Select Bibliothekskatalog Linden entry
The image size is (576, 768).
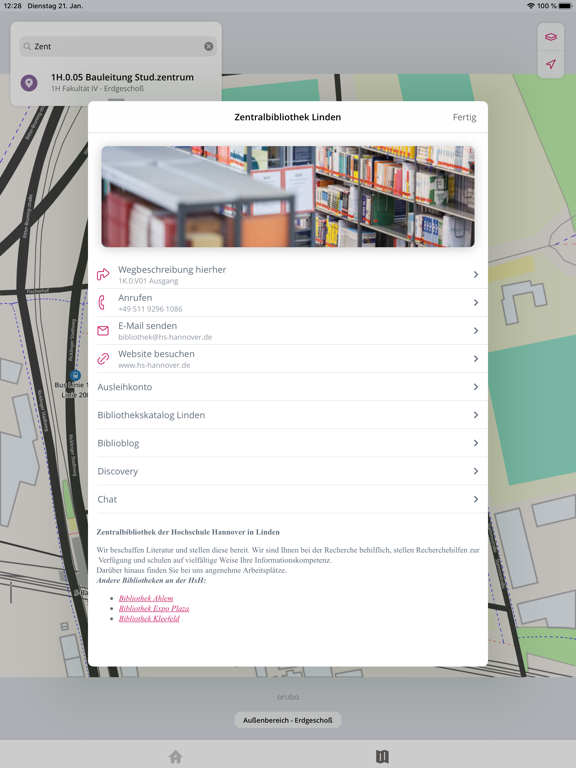coord(288,415)
